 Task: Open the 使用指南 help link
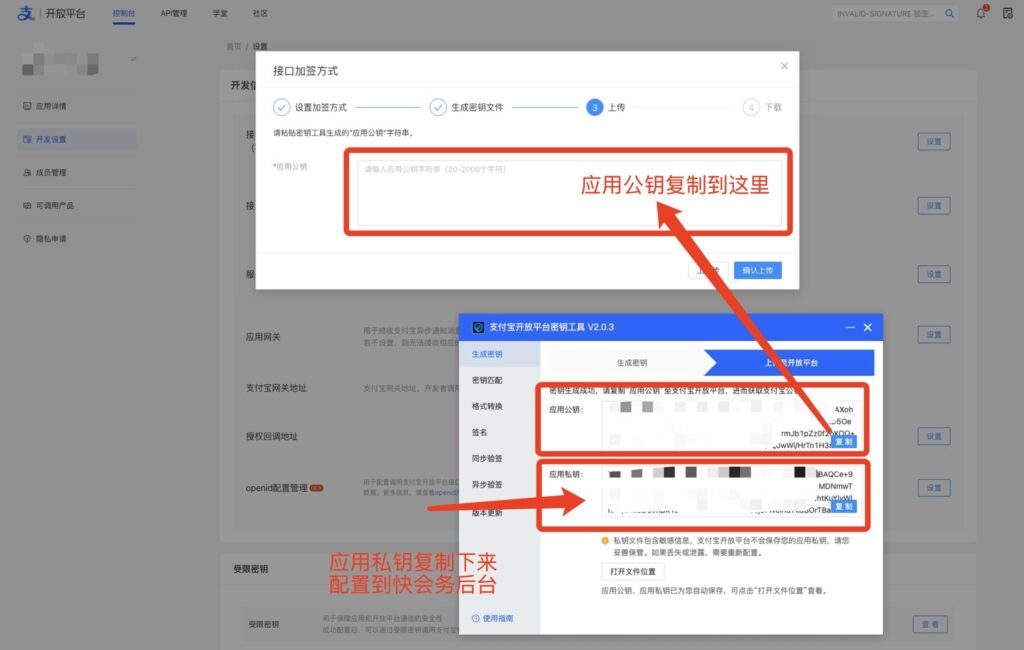492,618
